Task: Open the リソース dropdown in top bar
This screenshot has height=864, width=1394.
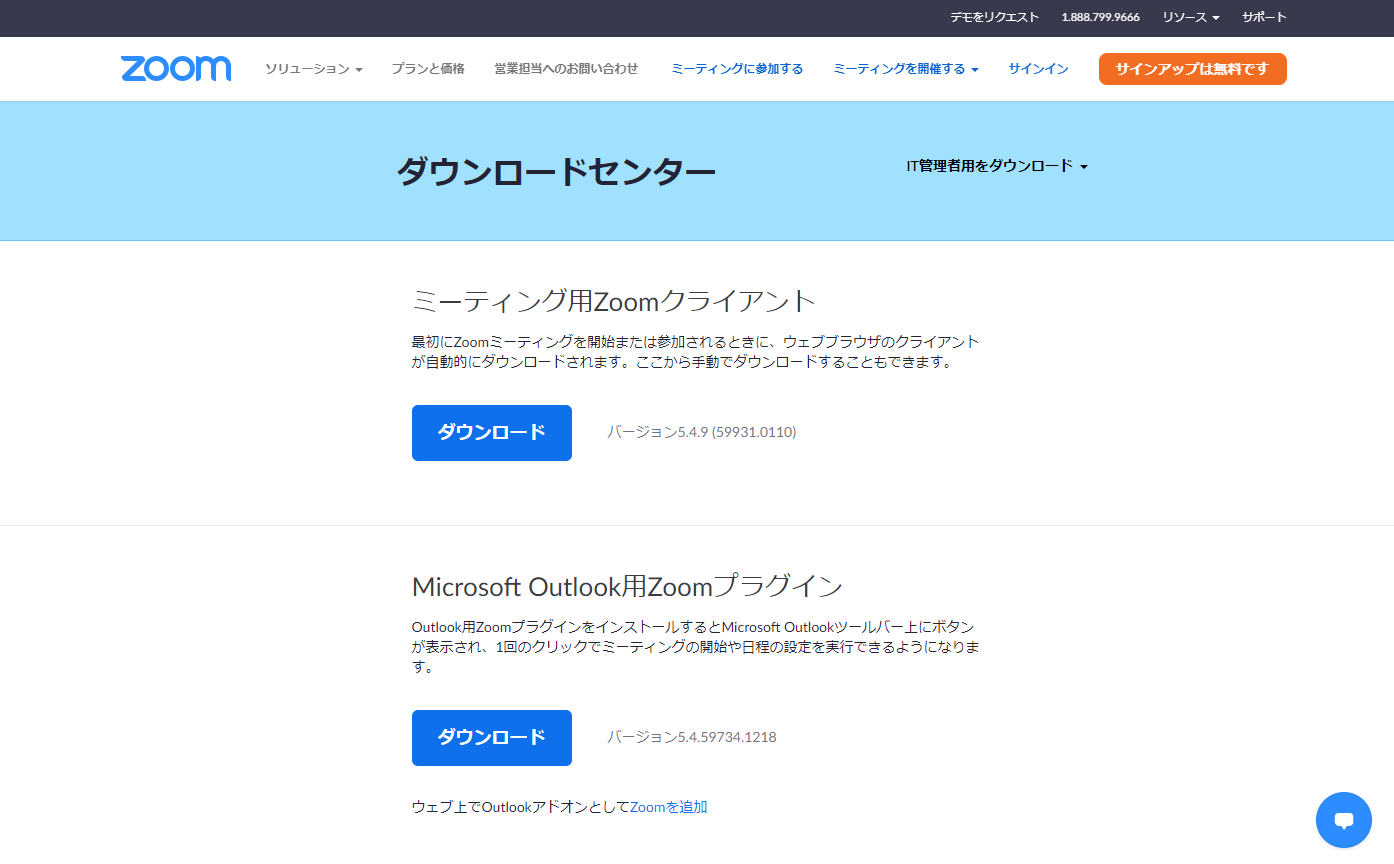Action: click(1190, 17)
